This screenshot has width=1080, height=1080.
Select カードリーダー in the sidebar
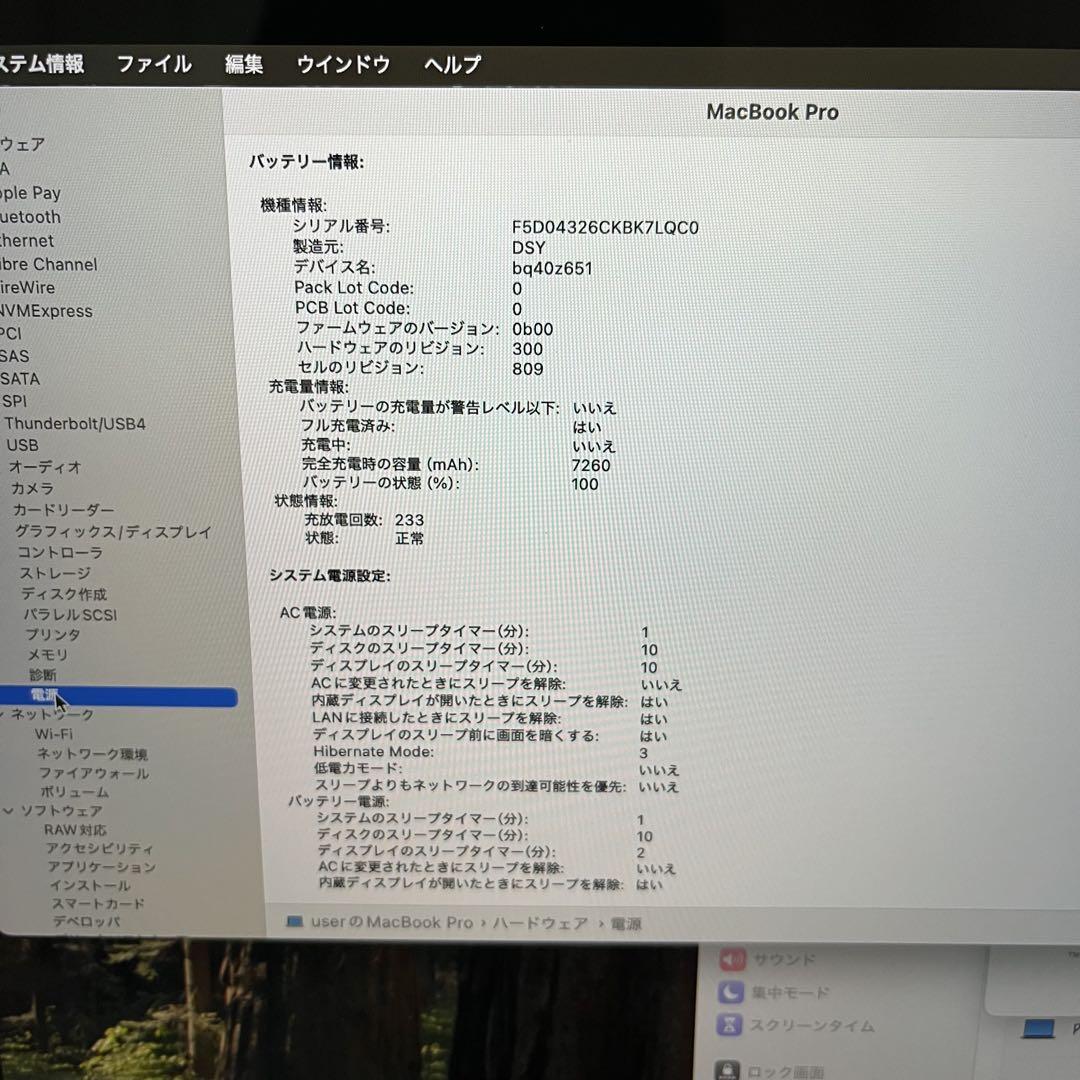tap(63, 510)
